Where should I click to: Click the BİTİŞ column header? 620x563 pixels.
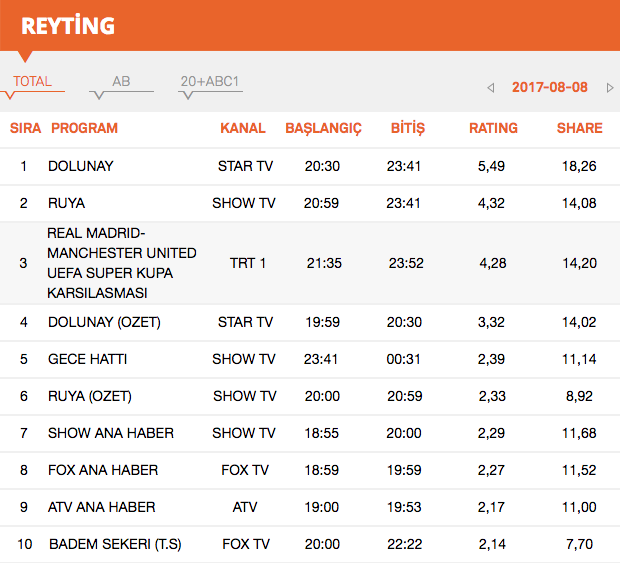pyautogui.click(x=406, y=128)
